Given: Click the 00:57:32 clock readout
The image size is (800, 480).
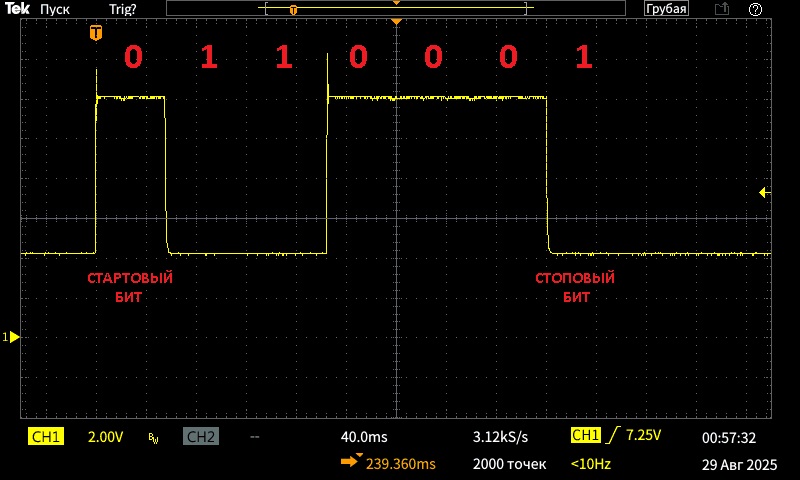Looking at the screenshot, I should pos(729,438).
